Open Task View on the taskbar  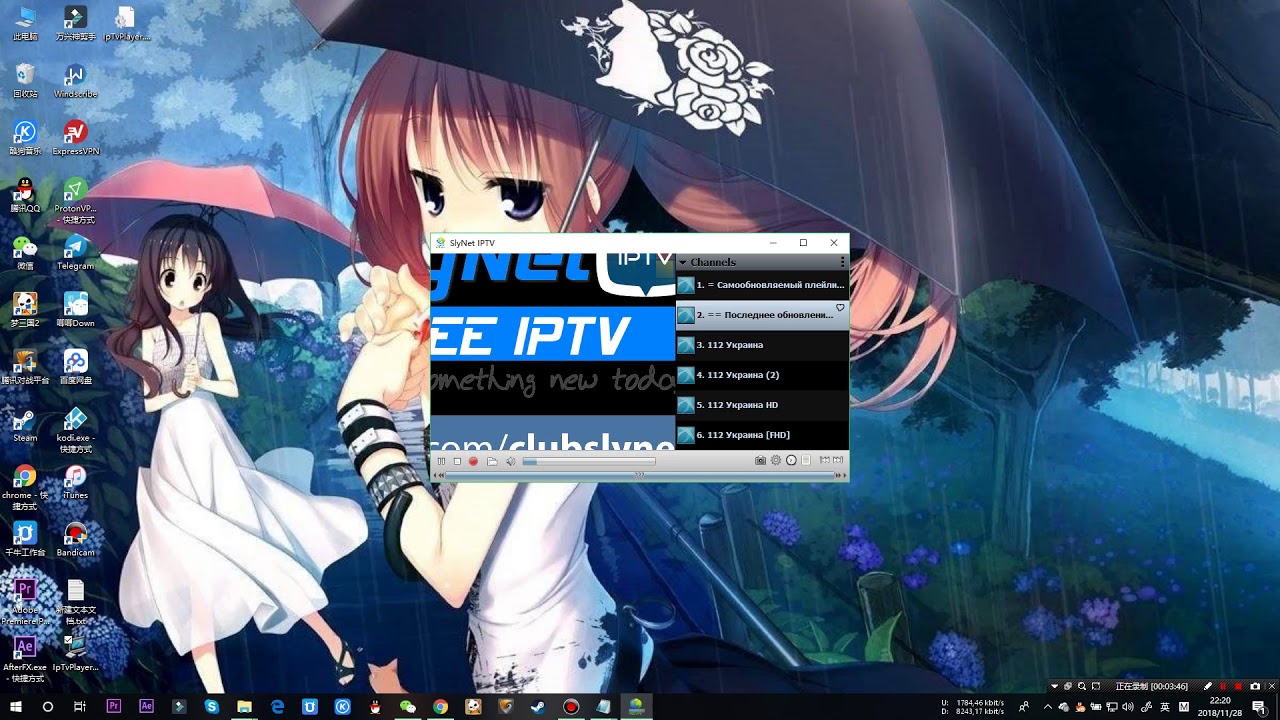point(80,706)
